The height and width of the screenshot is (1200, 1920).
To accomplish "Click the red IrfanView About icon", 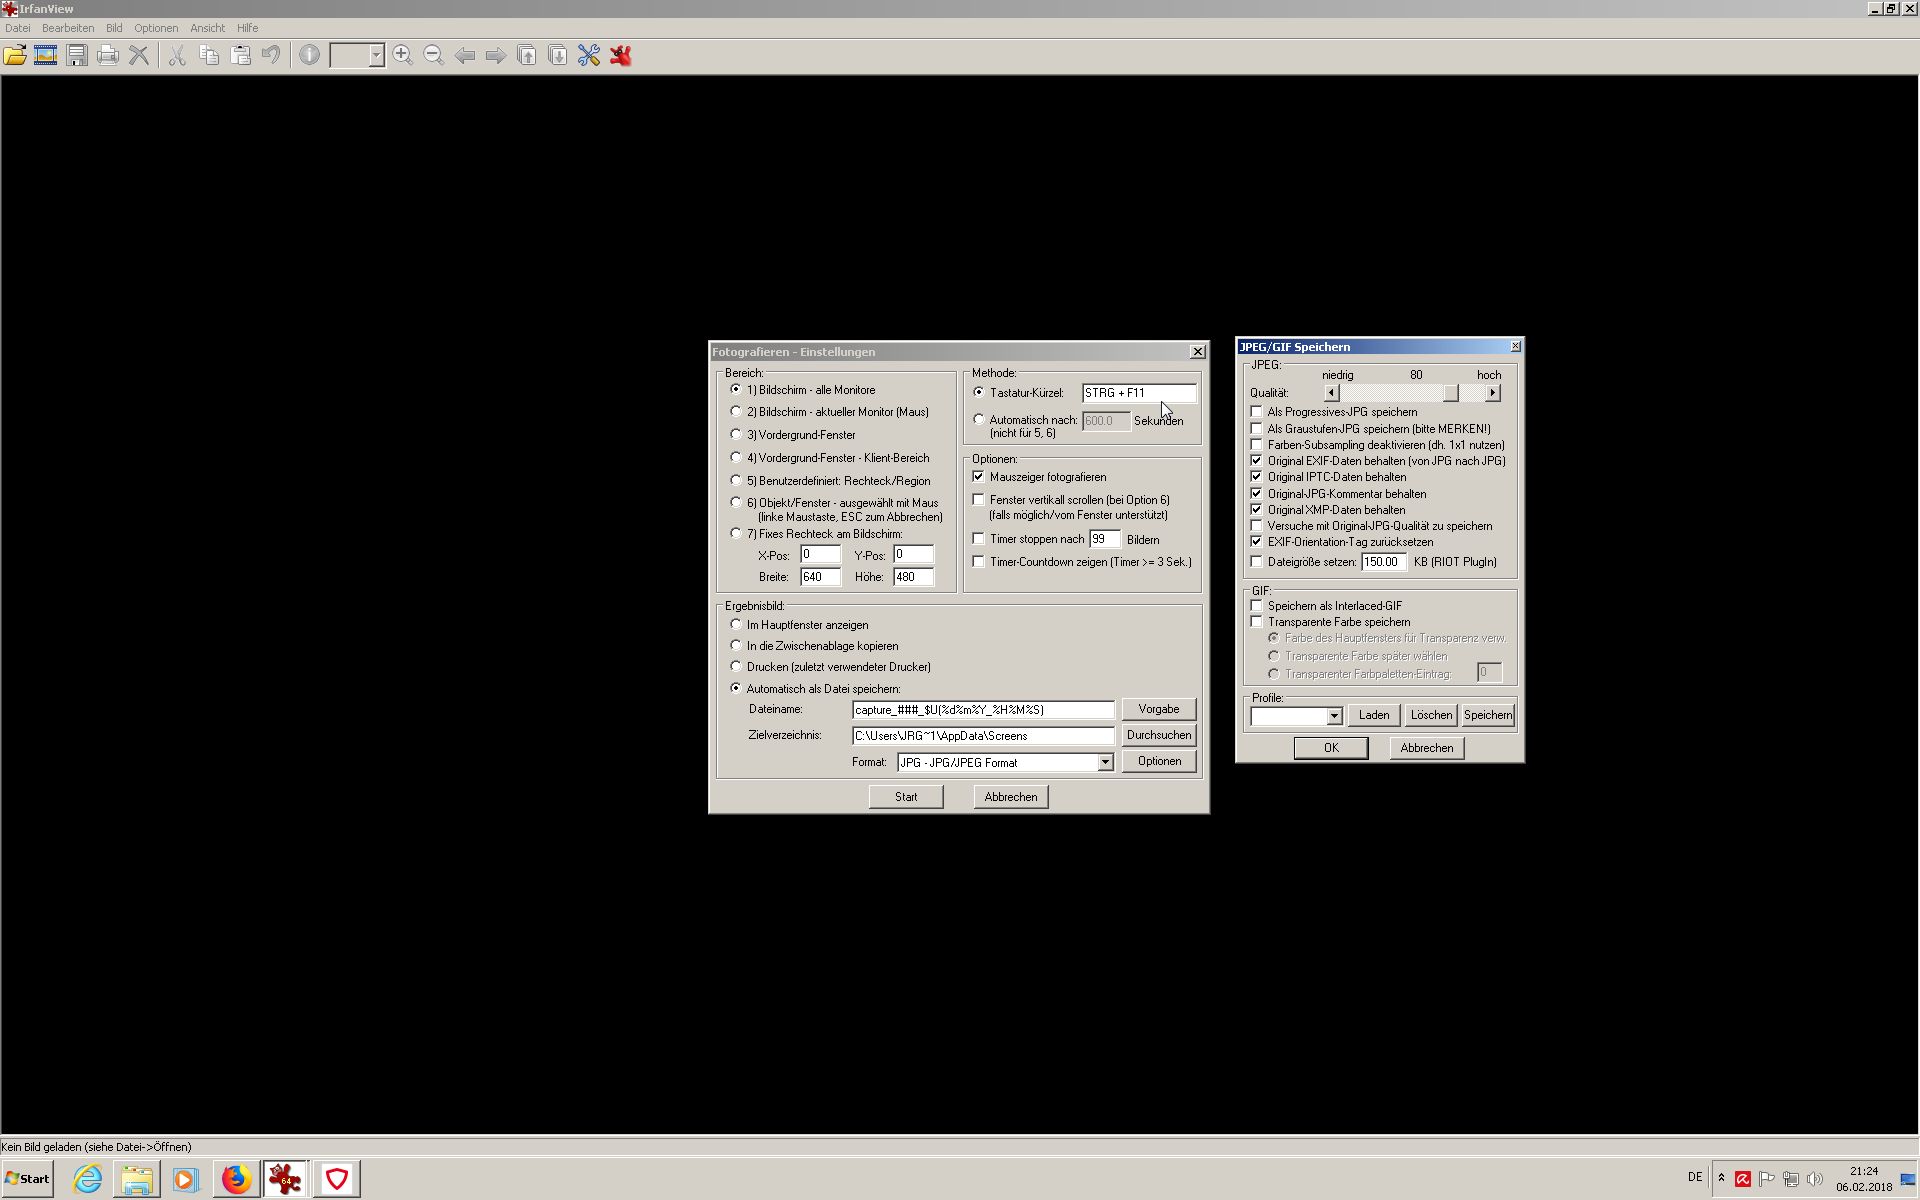I will [621, 56].
